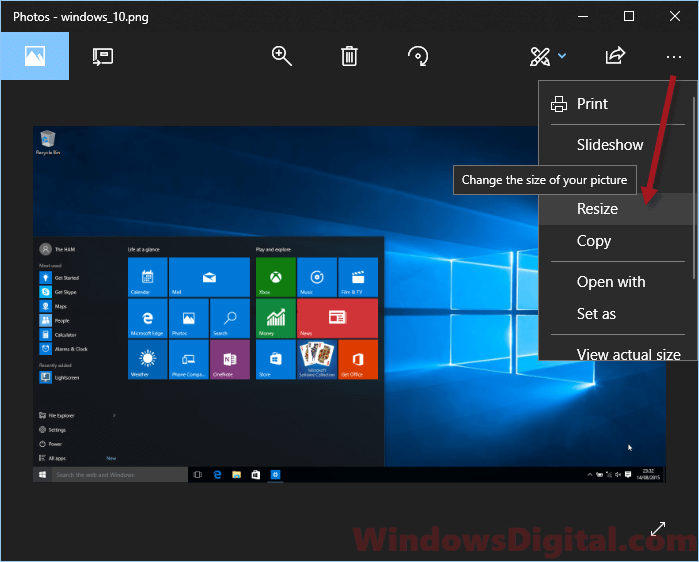Choose Set as from the menu
Viewport: 699px width, 562px height.
(616, 314)
